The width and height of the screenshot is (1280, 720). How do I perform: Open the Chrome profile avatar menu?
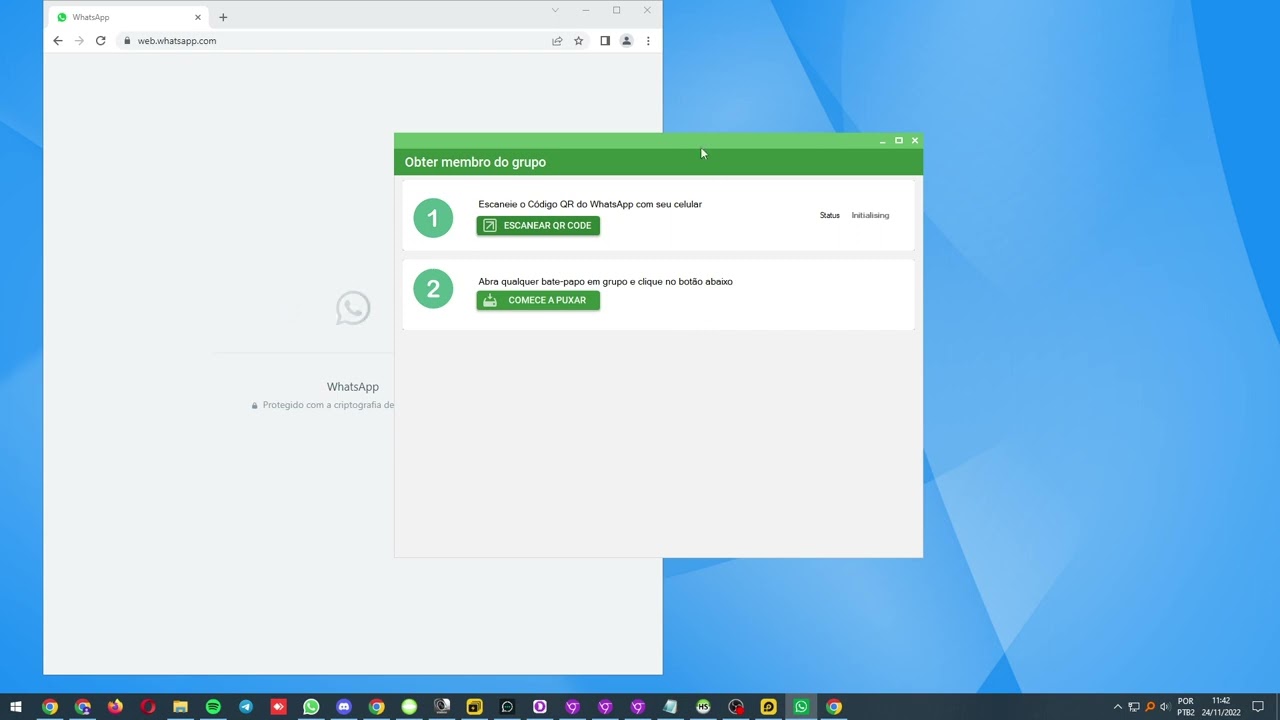tap(626, 41)
